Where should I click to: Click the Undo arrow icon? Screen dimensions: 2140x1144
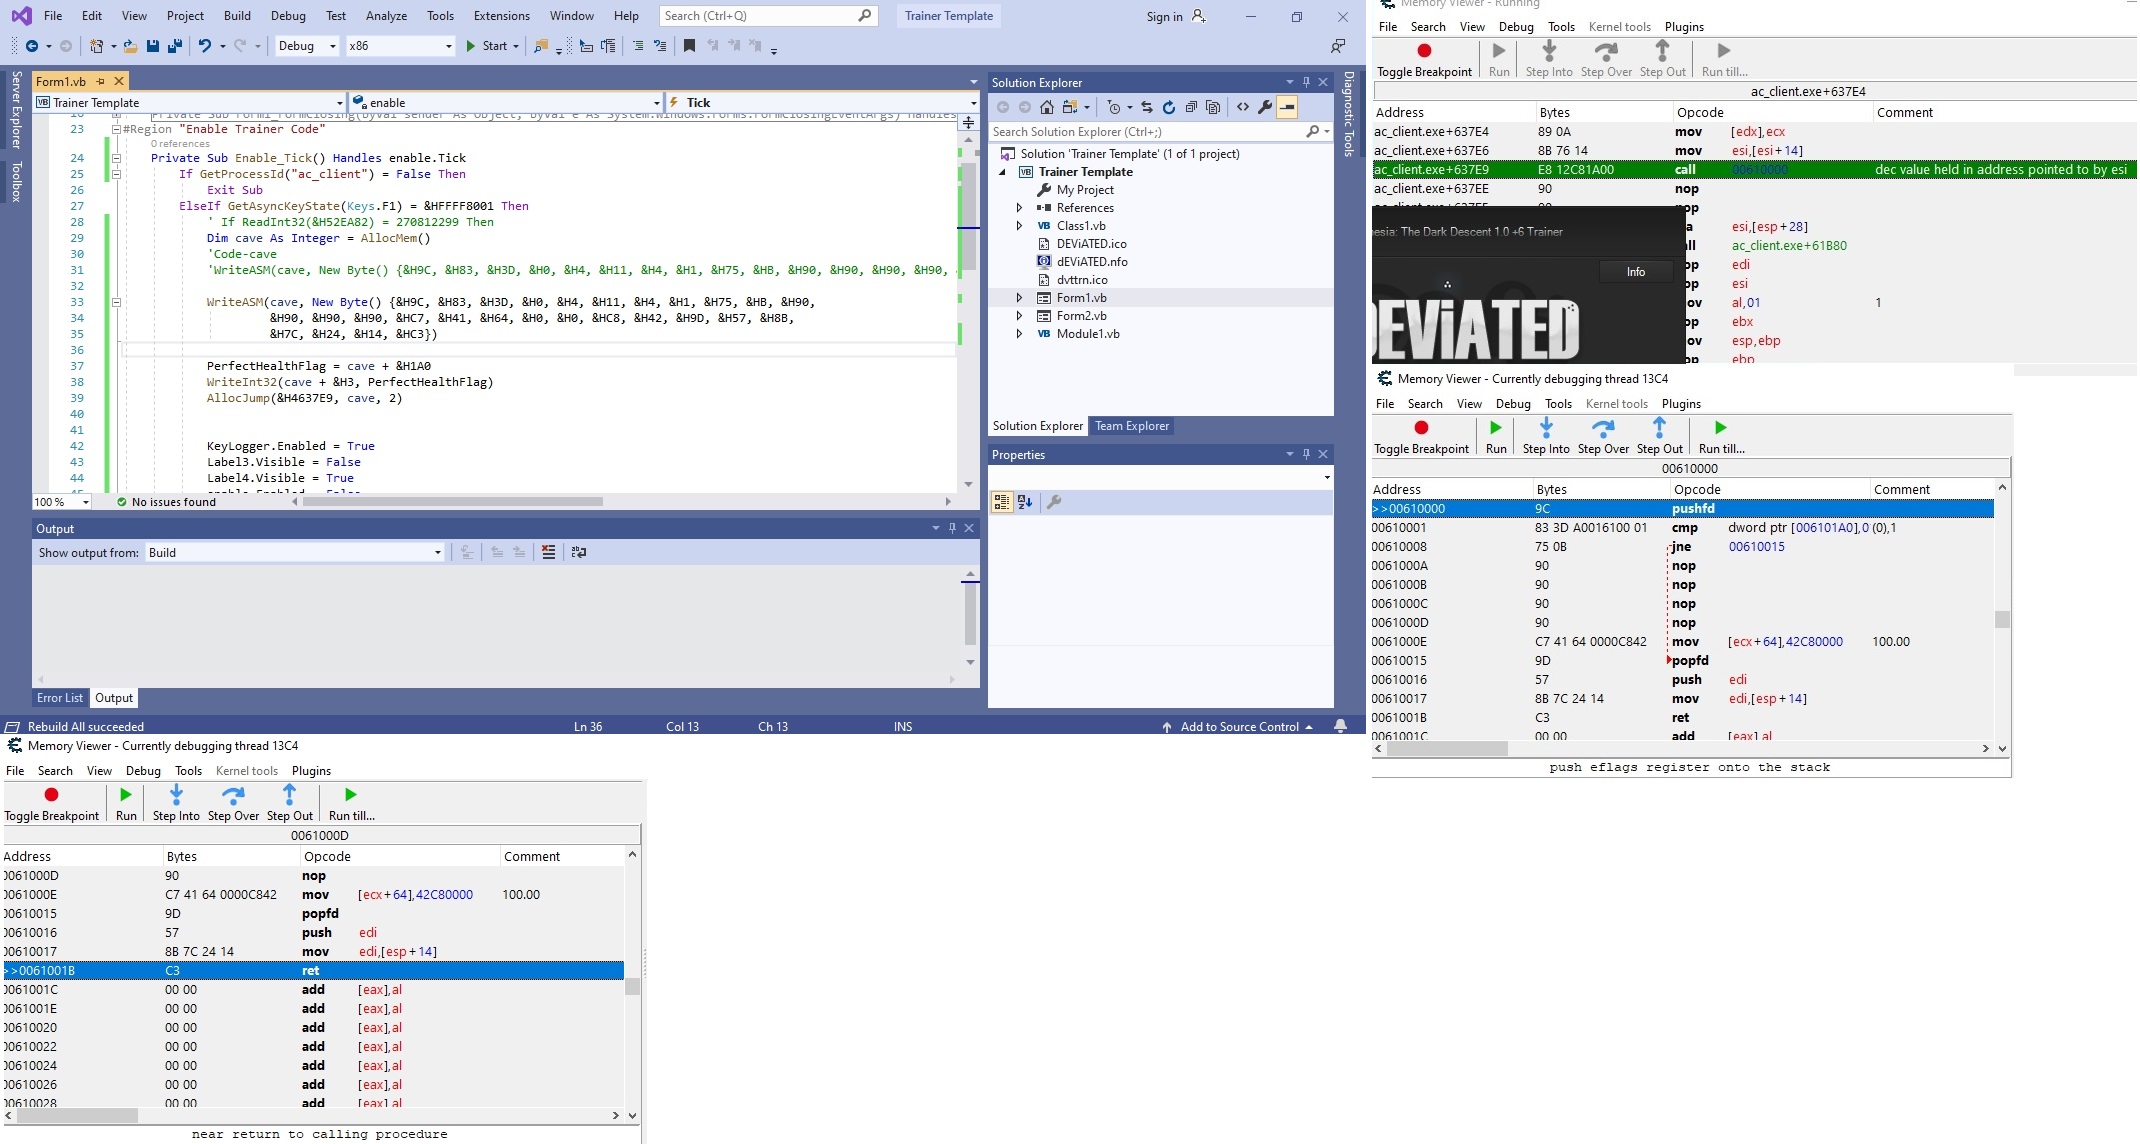[x=204, y=46]
